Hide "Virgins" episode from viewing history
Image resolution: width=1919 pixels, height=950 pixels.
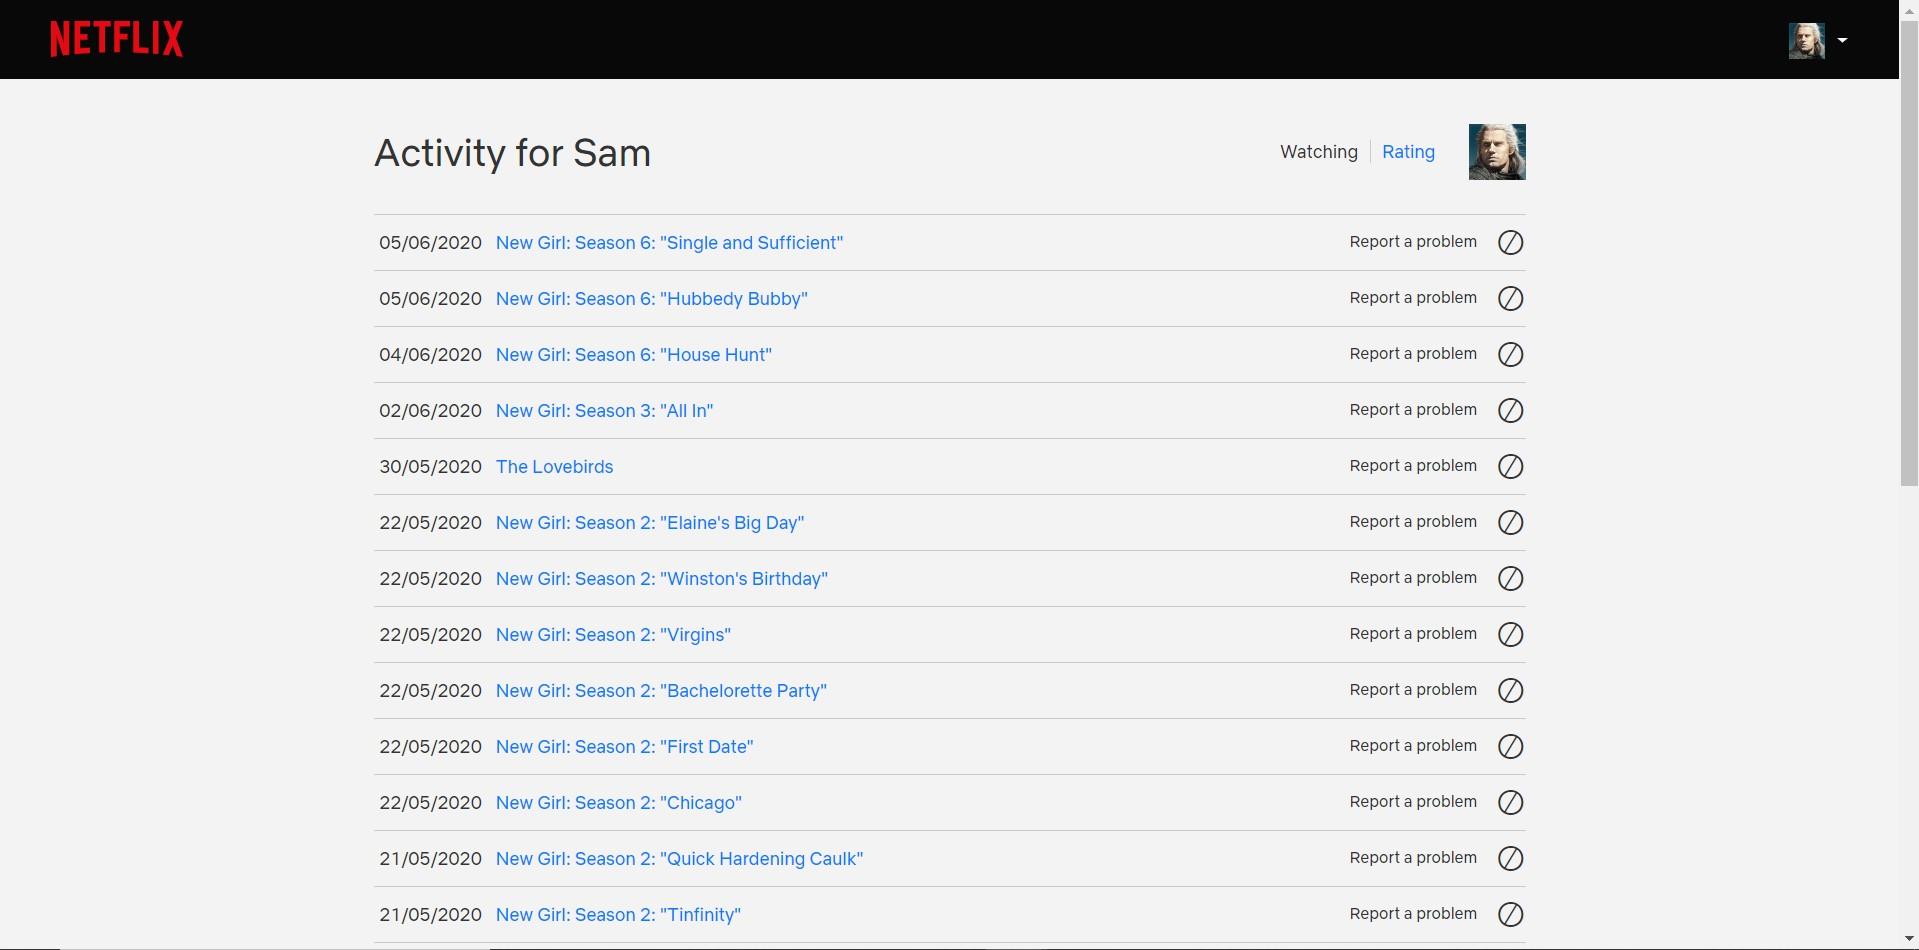1510,634
